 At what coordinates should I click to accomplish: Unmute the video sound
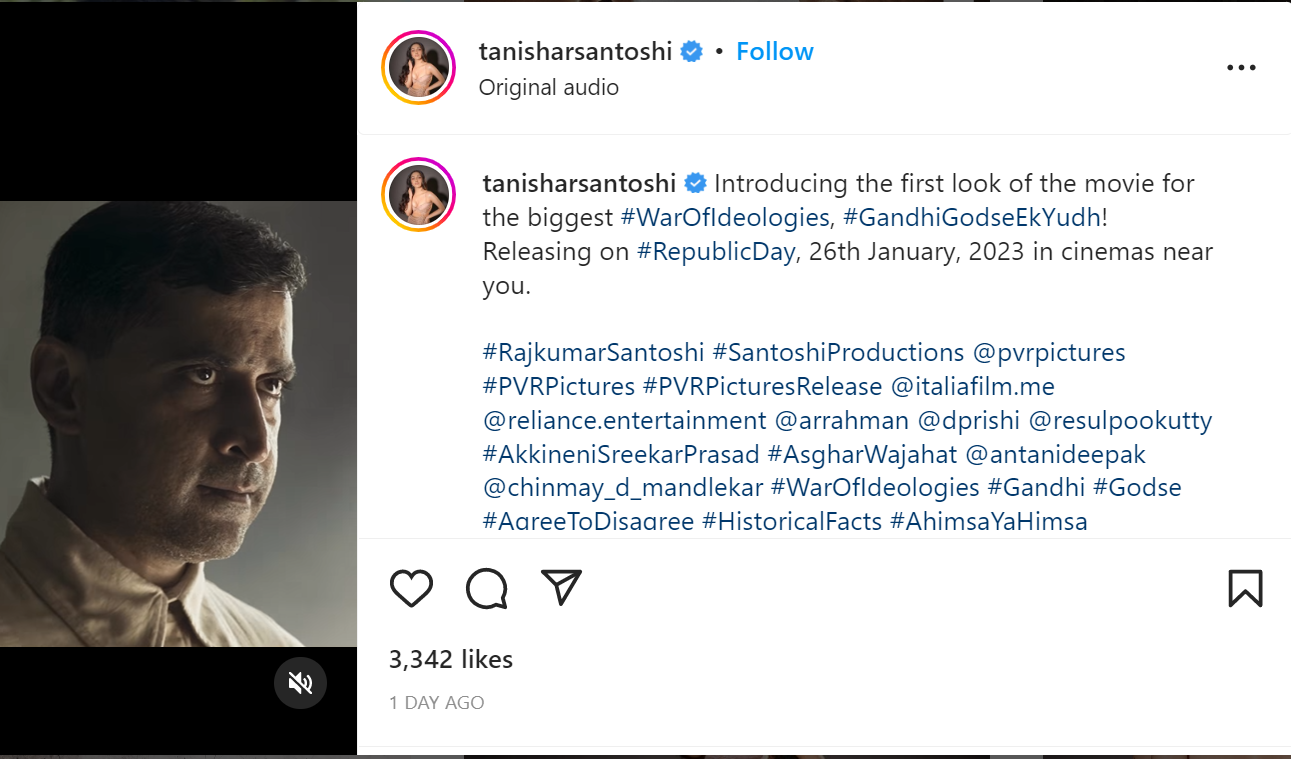click(300, 683)
